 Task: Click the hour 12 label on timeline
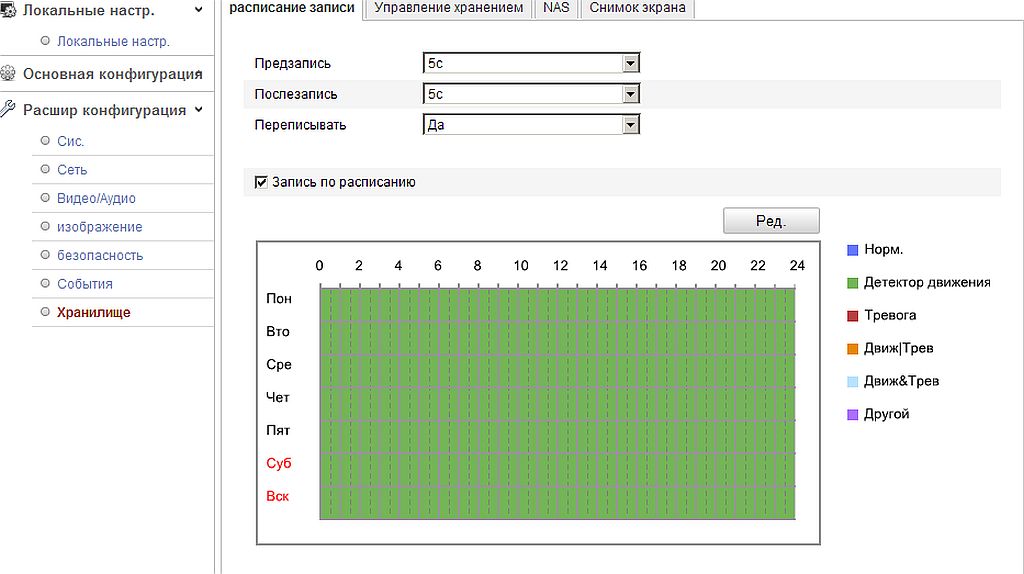point(560,266)
